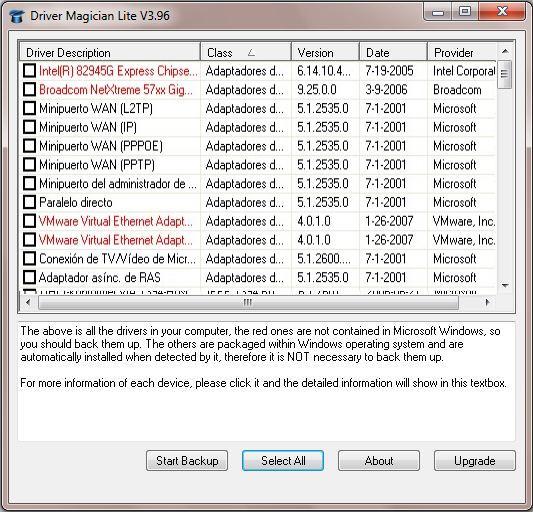Tick the Paralelo directo checkbox

[x=30, y=202]
